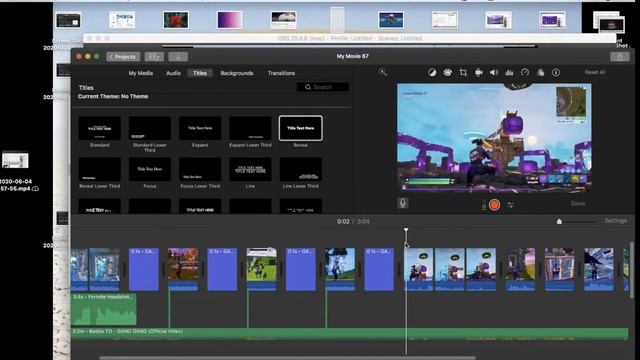Choose the Standard title thumbnail
Image resolution: width=640 pixels, height=360 pixels.
click(x=100, y=128)
